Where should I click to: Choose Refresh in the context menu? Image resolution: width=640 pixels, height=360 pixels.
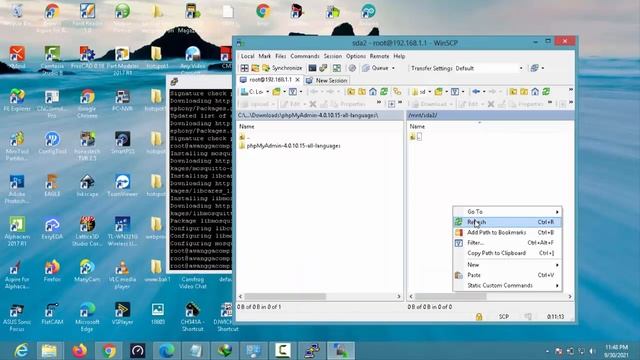coord(507,222)
